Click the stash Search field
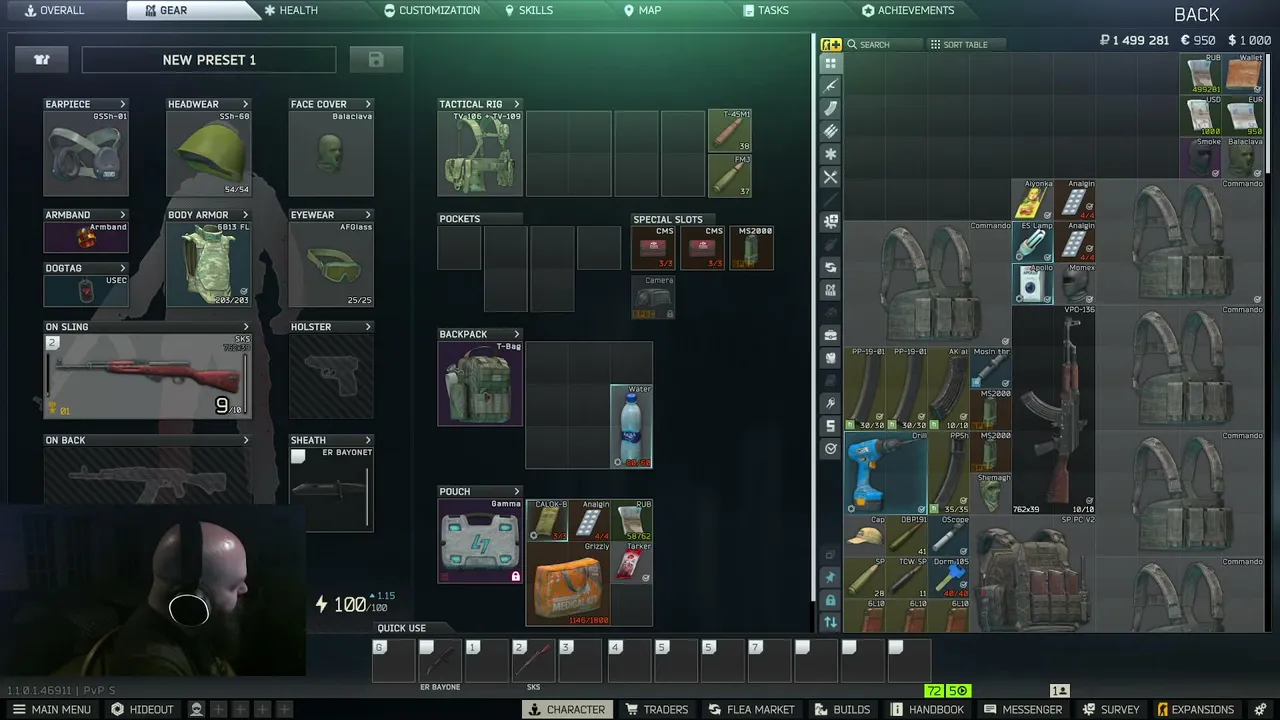1280x720 pixels. coord(883,45)
